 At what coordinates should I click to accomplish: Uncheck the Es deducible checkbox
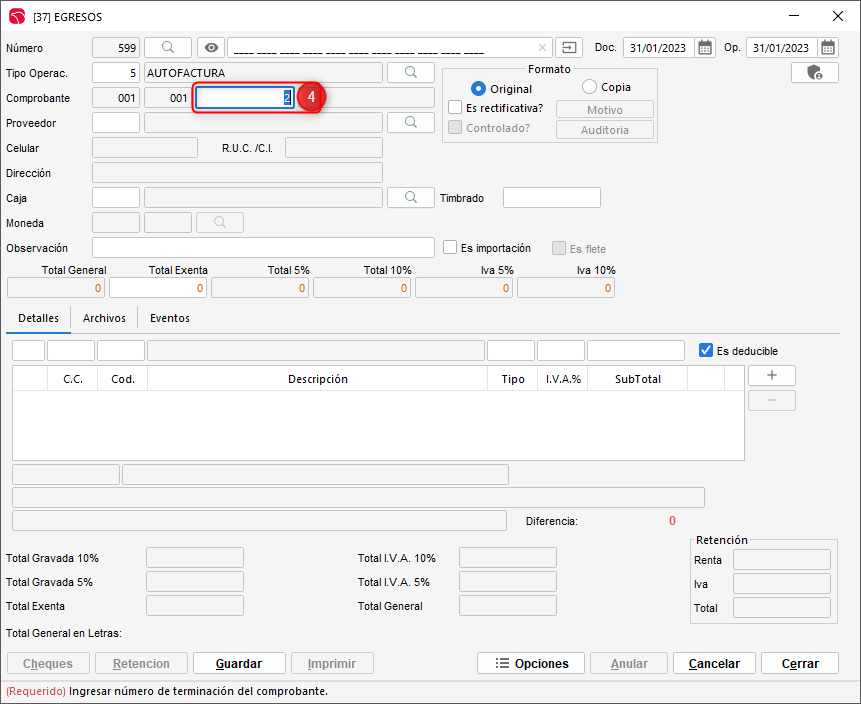click(706, 350)
